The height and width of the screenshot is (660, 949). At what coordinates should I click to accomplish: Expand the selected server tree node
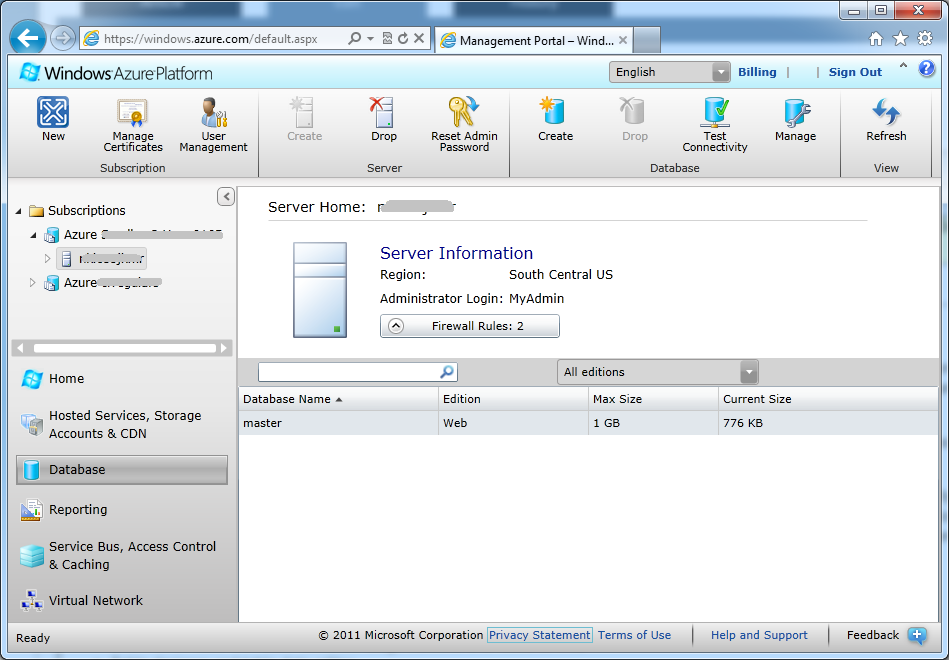coord(47,259)
